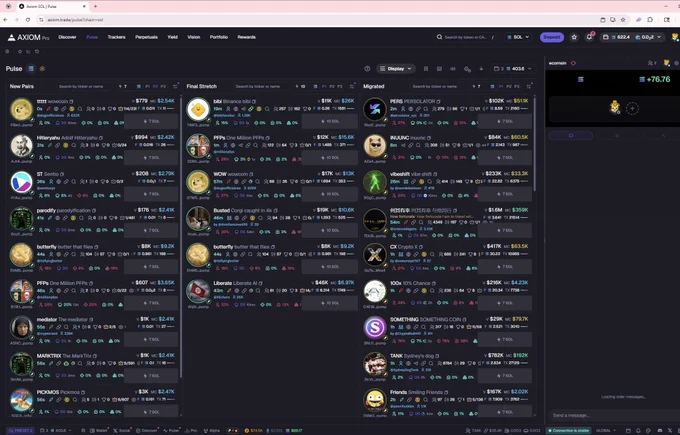This screenshot has height=435, width=680.
Task: Select preset P3 in New Pairs
Action: [x=163, y=86]
